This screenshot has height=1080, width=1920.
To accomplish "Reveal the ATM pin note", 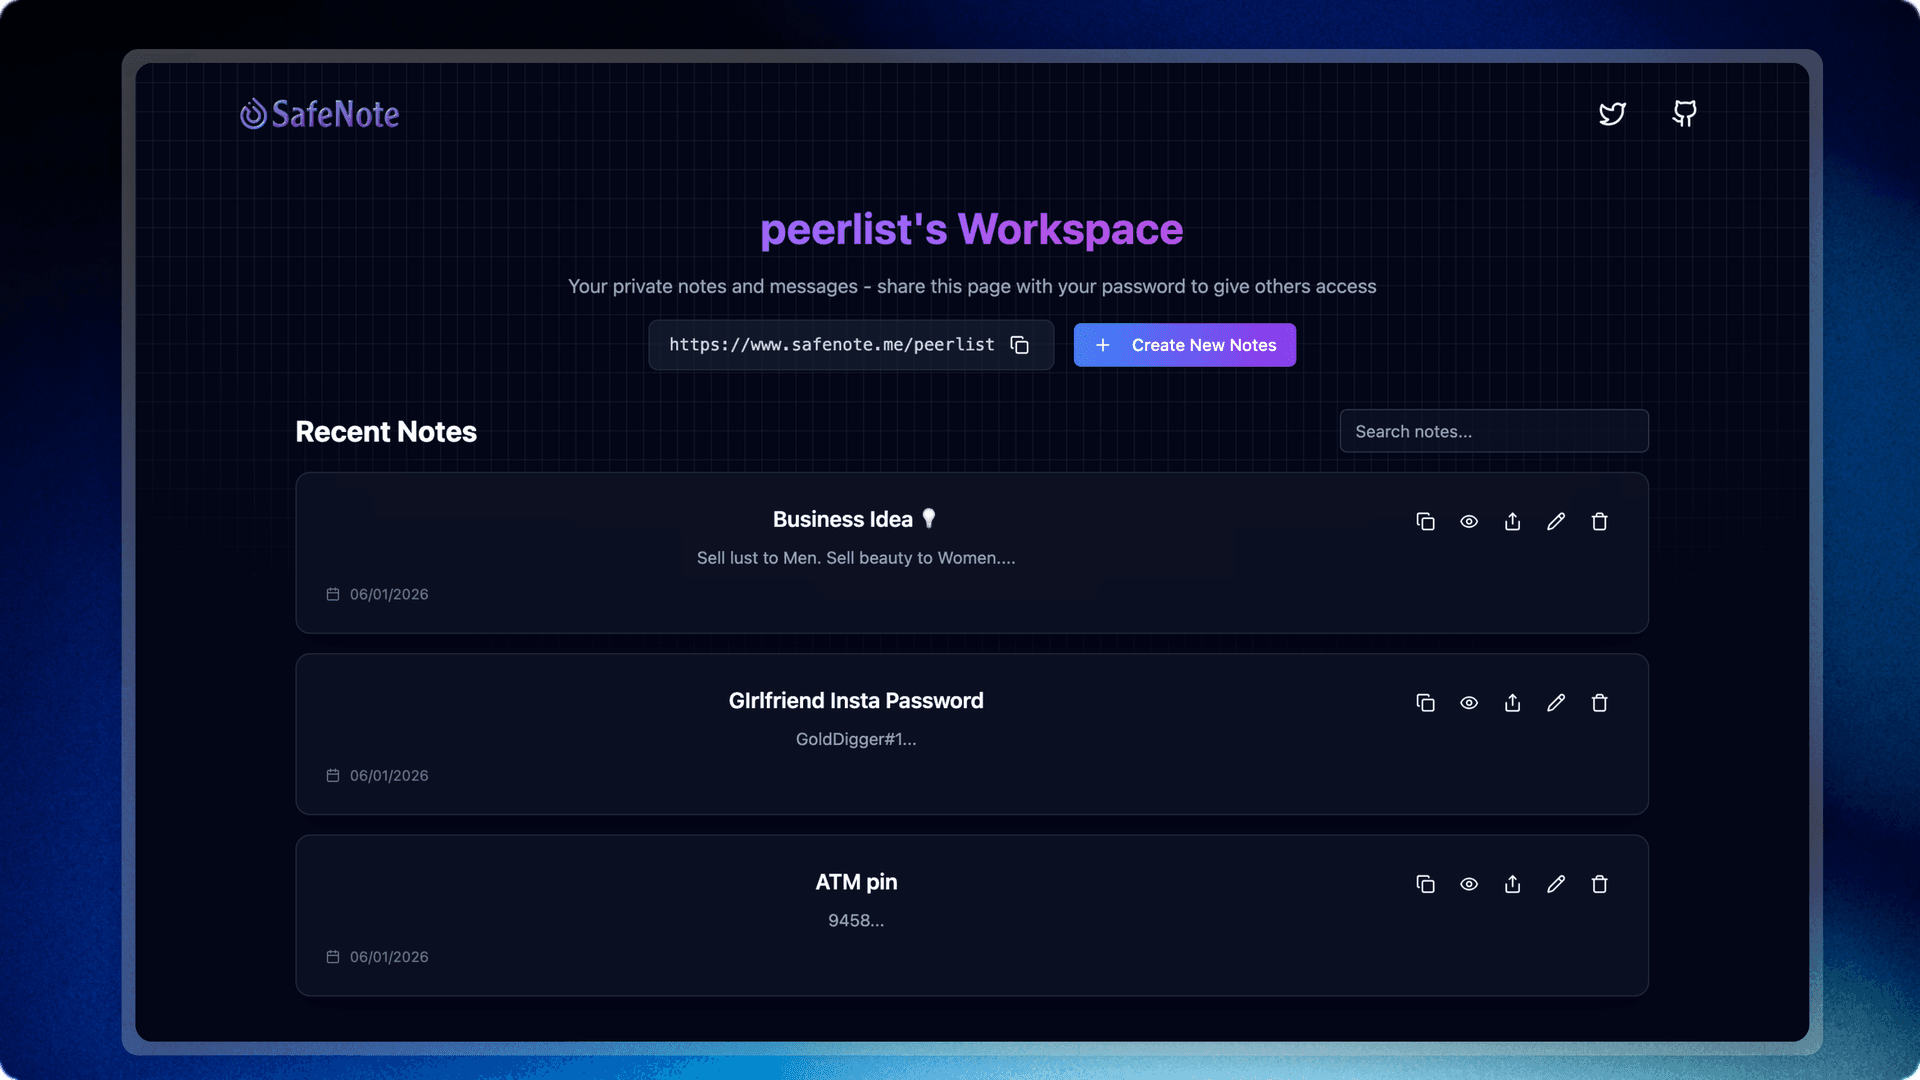I will point(1469,884).
